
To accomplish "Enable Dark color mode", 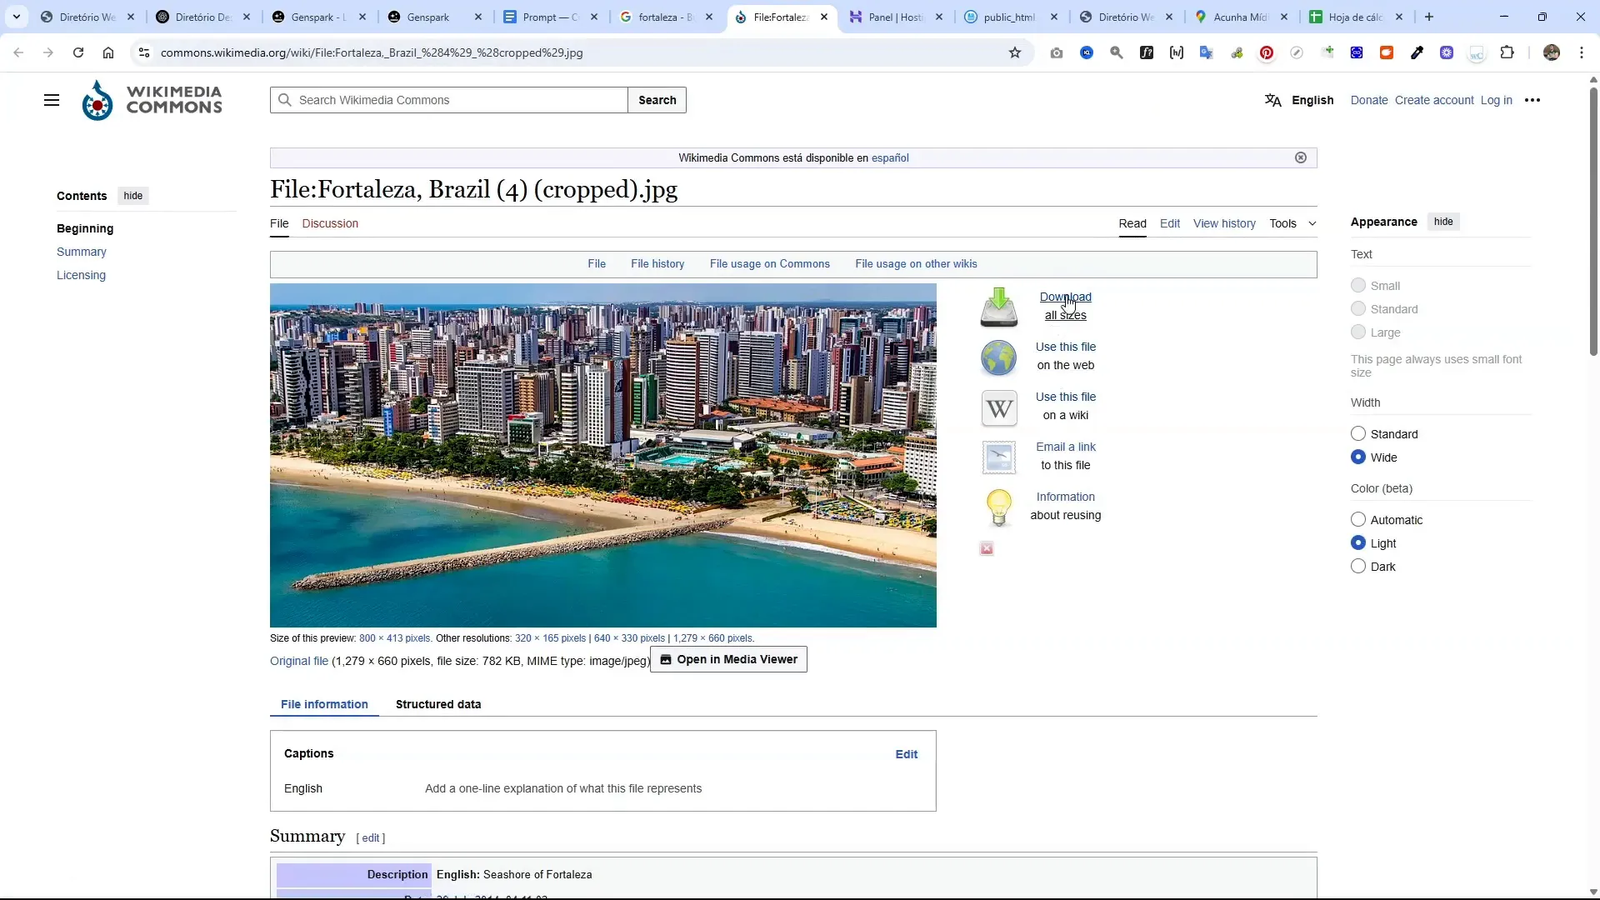I will click(1358, 565).
